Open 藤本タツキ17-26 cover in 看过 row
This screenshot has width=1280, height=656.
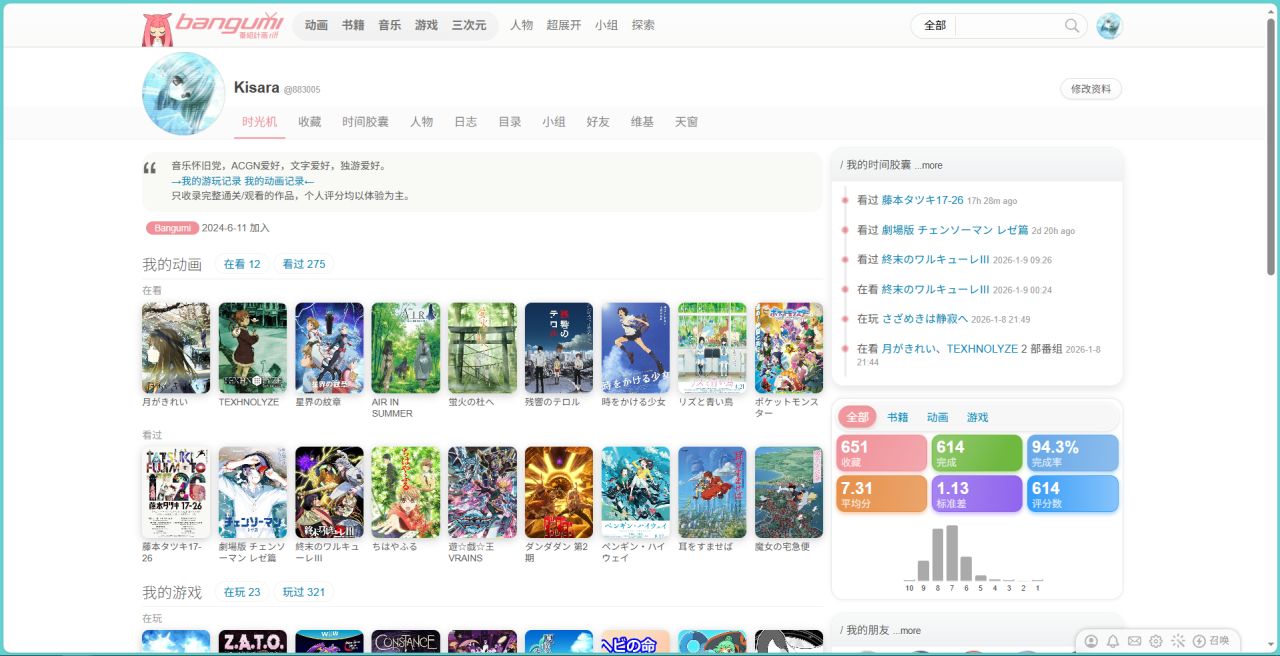176,493
